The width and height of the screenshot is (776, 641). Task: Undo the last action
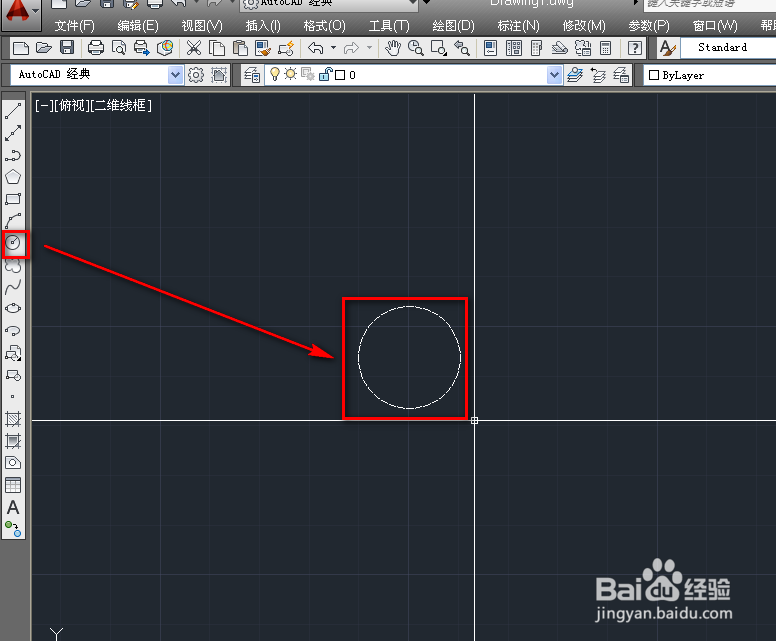[316, 48]
